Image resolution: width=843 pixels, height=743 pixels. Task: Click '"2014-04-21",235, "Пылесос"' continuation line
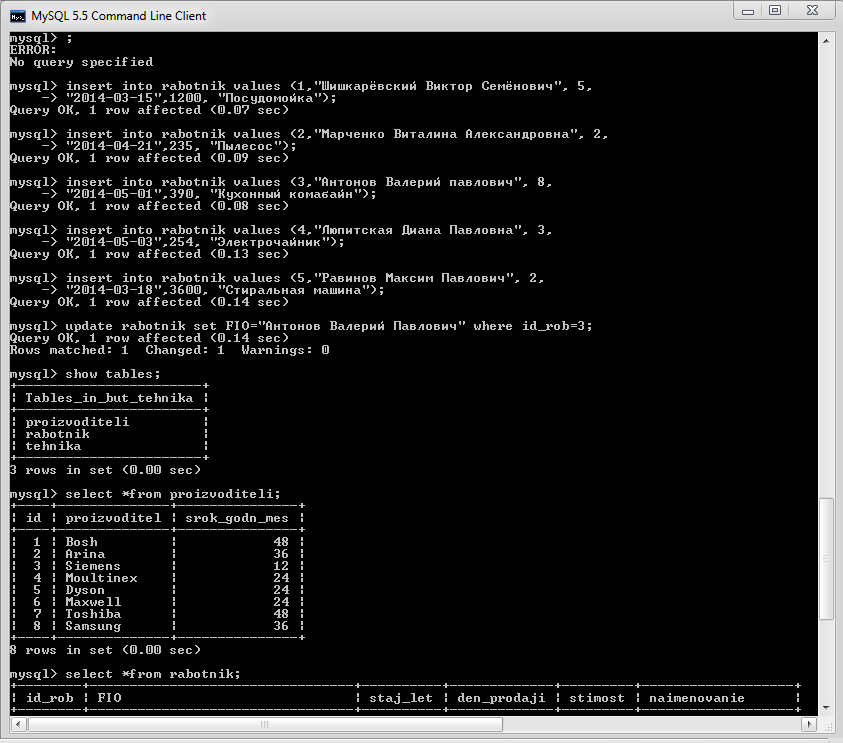tap(169, 146)
